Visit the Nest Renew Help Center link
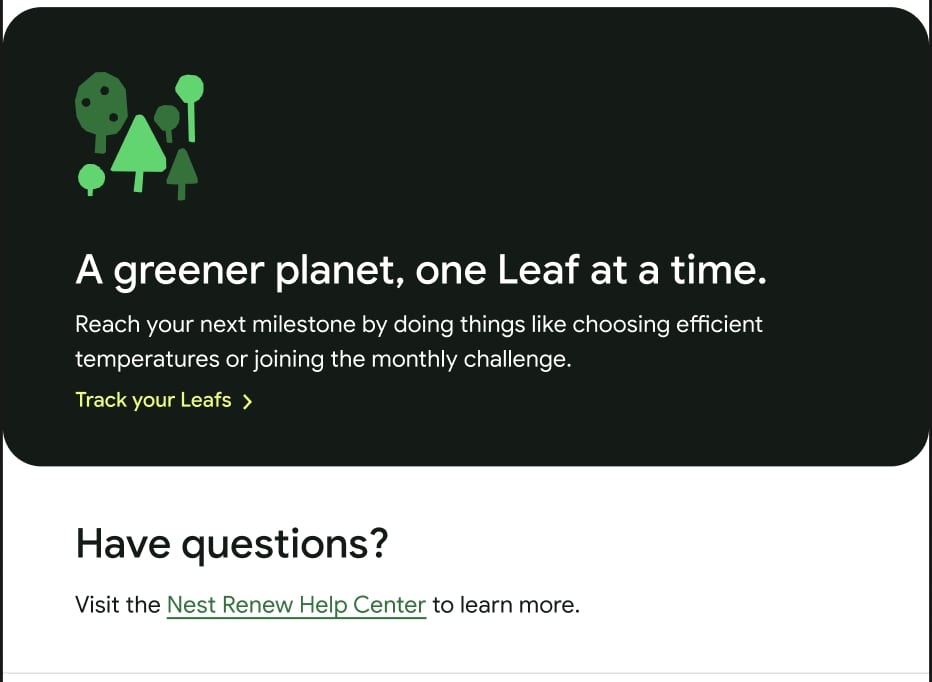The height and width of the screenshot is (682, 932). (296, 605)
